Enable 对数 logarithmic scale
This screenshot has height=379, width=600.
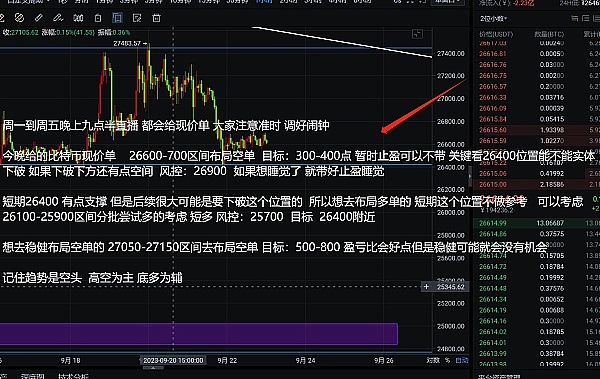tap(432, 360)
